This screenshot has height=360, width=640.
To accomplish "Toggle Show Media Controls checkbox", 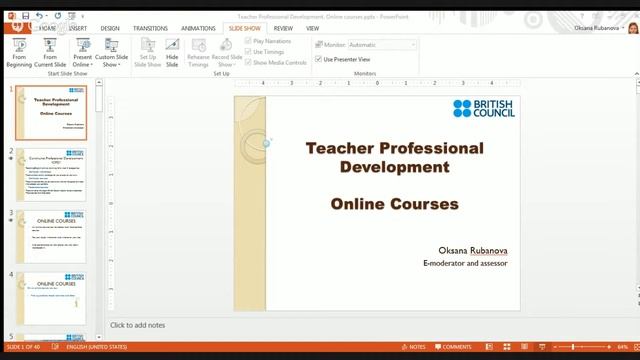I will click(248, 62).
